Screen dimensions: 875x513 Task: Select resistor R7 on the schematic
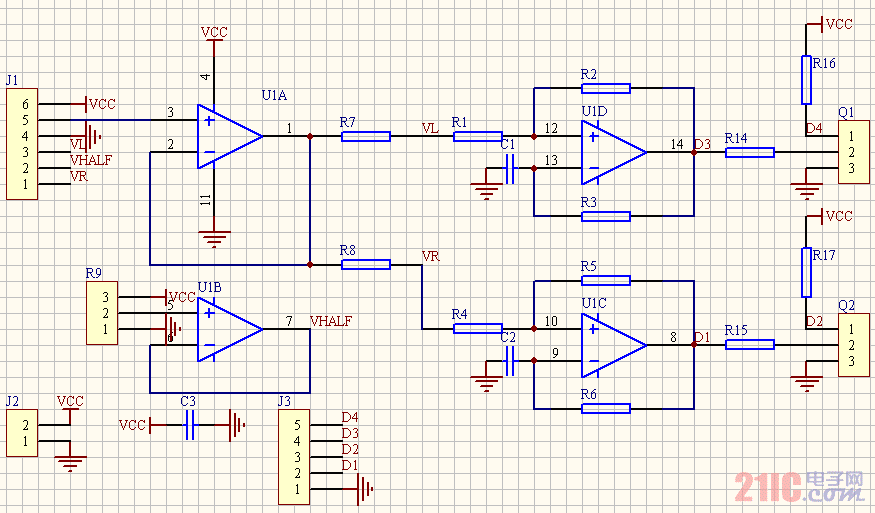(365, 136)
